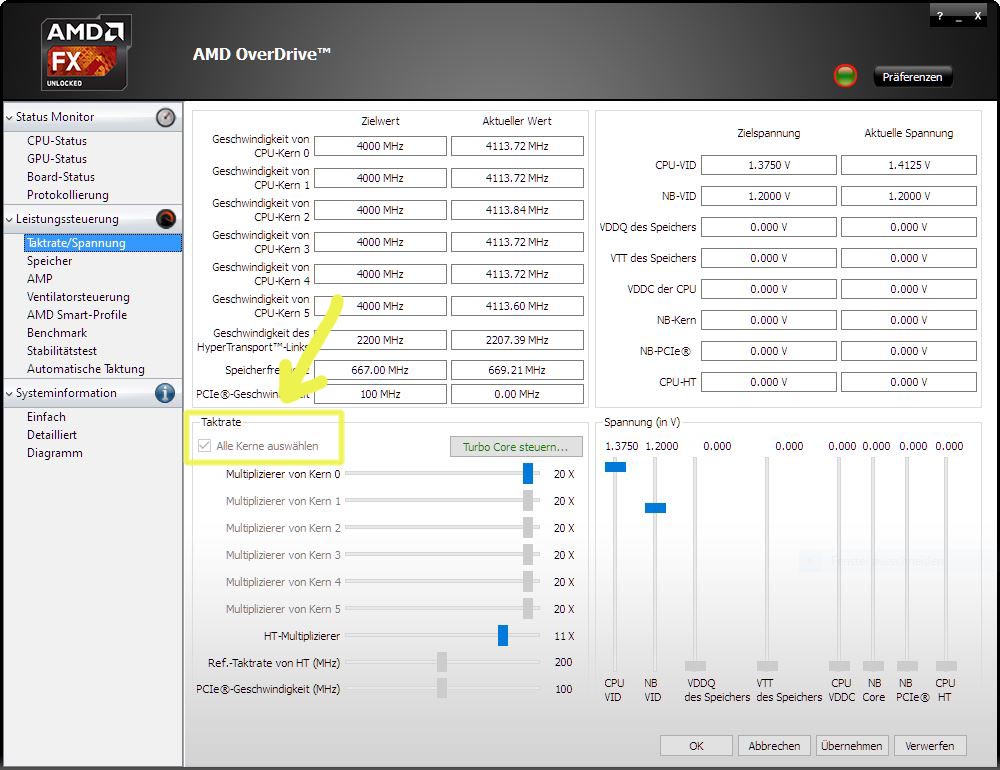Open Stabilitätstest page
This screenshot has width=1000, height=770.
62,350
